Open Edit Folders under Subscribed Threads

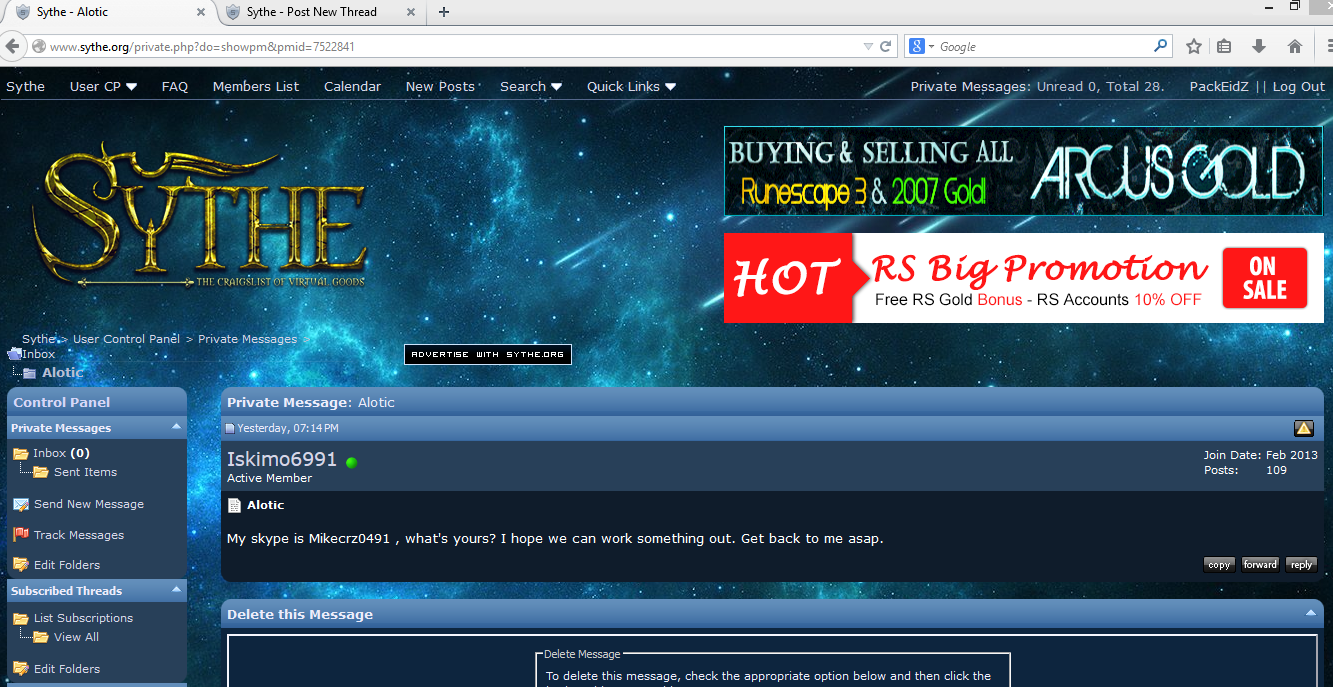click(x=67, y=669)
